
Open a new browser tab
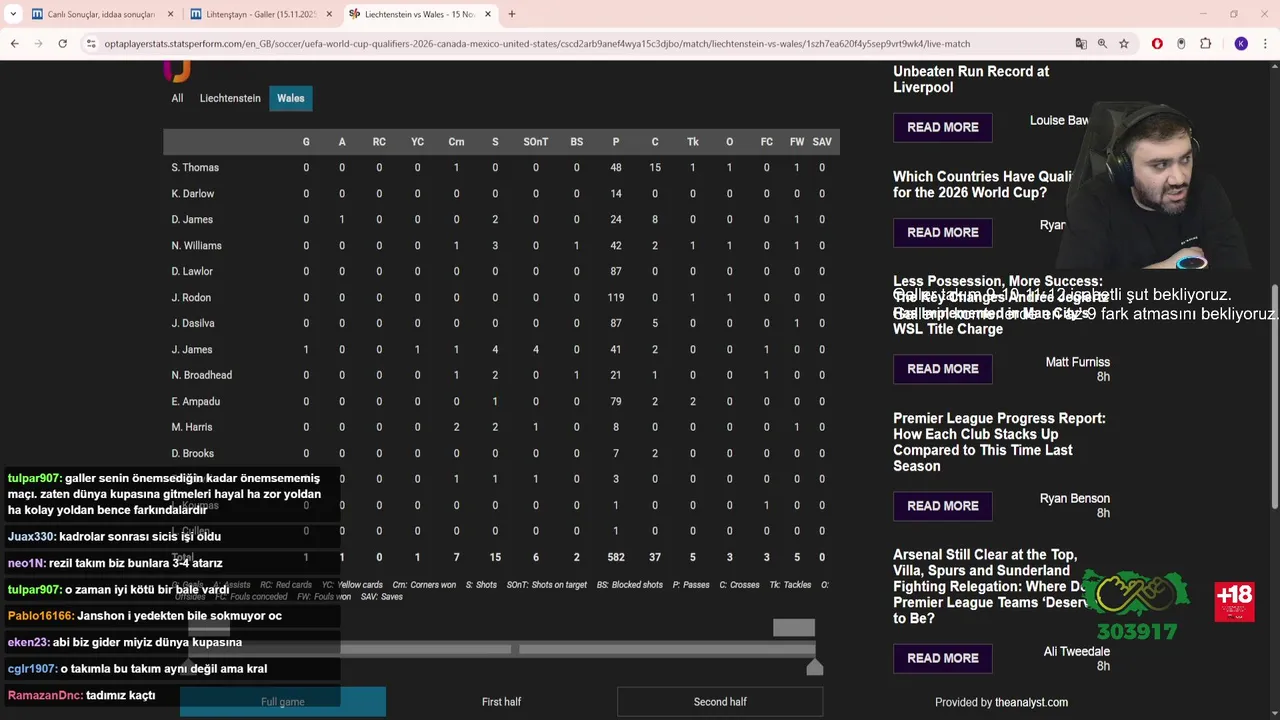(512, 14)
